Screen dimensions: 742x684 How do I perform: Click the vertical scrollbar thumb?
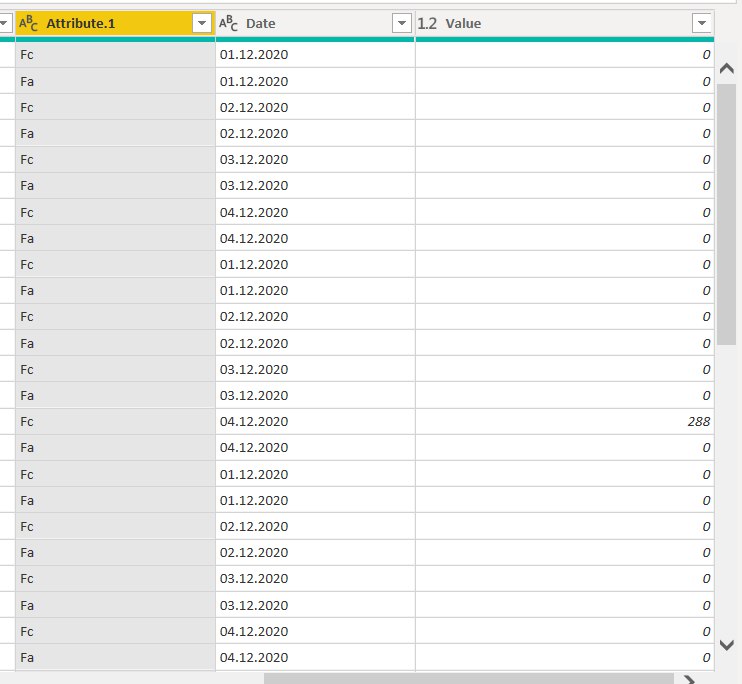point(726,214)
